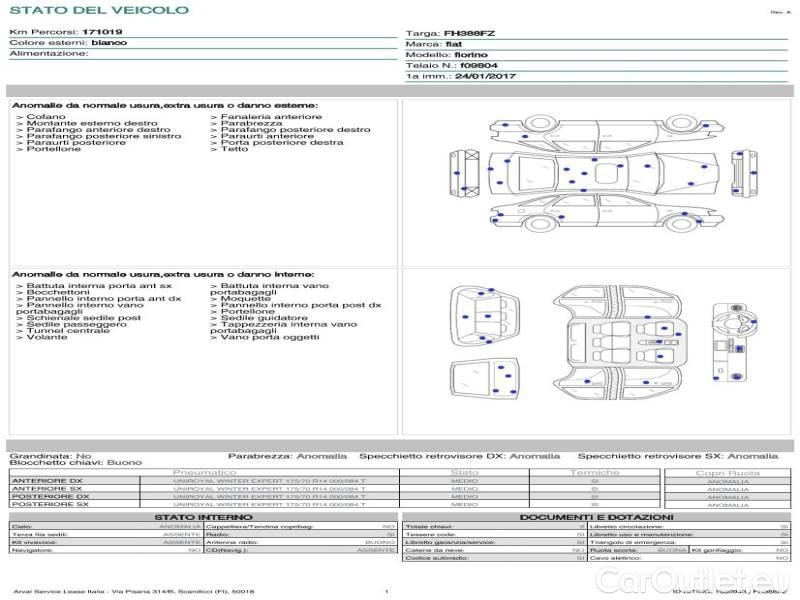Select the 'ANTERIORE SX' tire row label
The image size is (800, 600).
coord(47,488)
